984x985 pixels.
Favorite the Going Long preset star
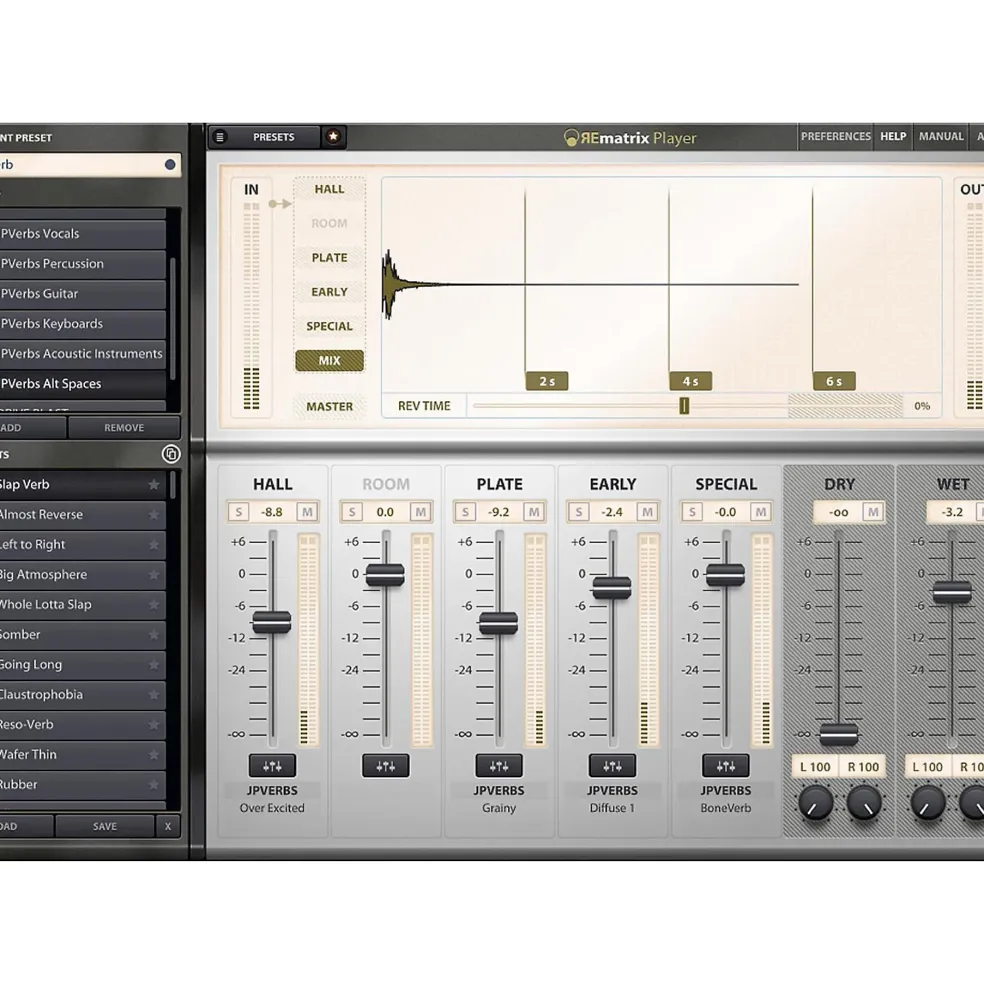[153, 665]
